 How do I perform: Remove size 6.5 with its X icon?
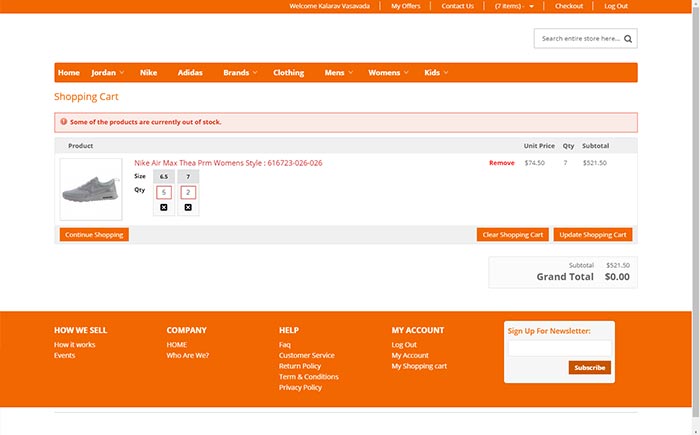(164, 207)
